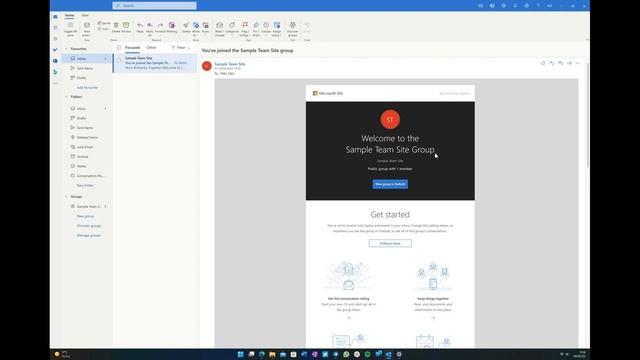This screenshot has width=640, height=360.
Task: Collapse the Folders section
Action: pos(66,97)
